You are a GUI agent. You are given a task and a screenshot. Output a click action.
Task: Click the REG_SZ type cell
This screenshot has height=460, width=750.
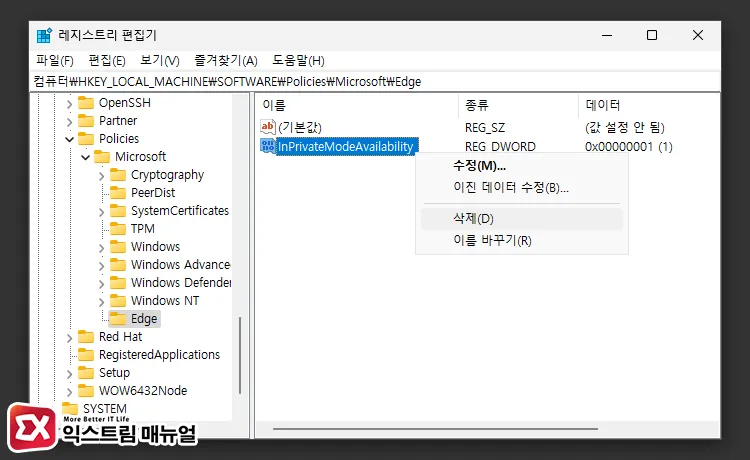tap(485, 128)
